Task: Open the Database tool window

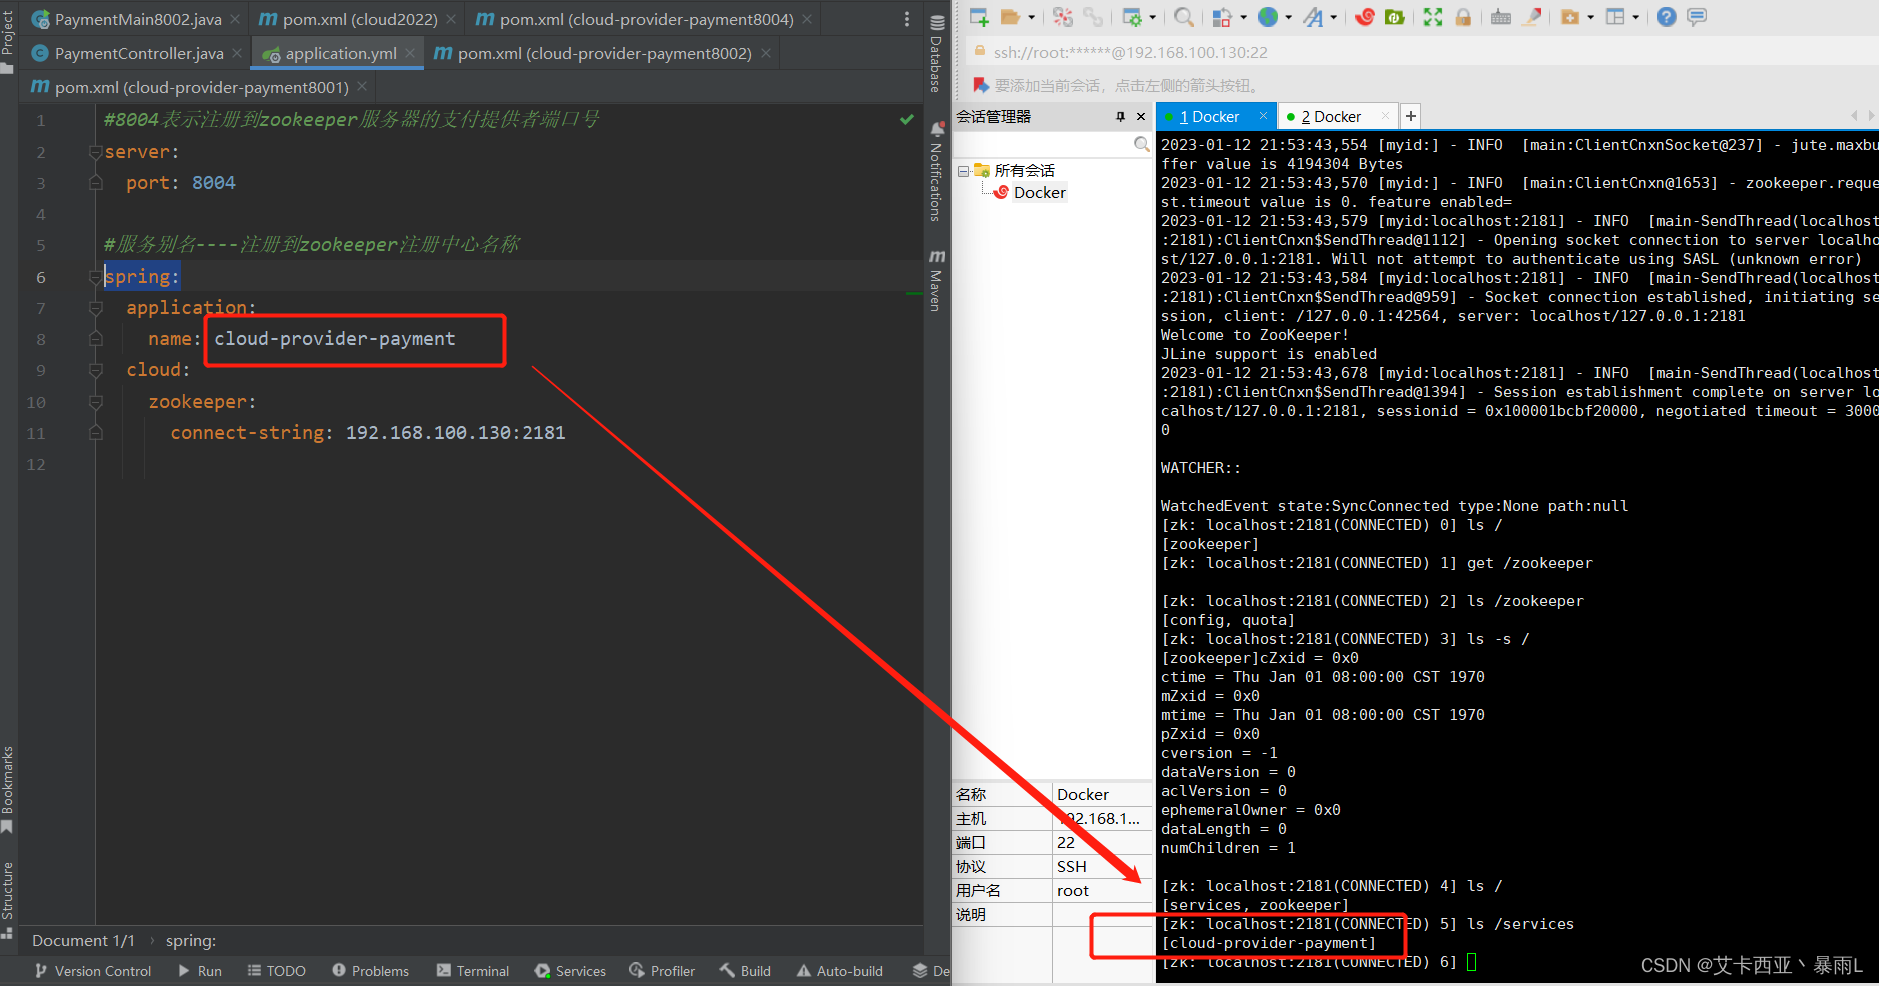Action: [936, 55]
